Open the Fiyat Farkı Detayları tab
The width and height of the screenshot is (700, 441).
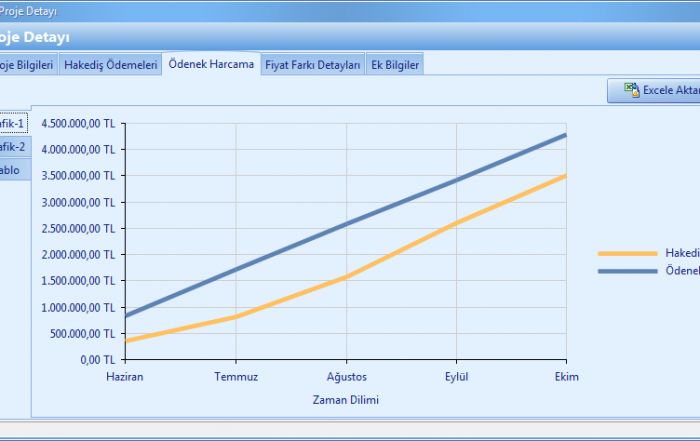(x=312, y=64)
